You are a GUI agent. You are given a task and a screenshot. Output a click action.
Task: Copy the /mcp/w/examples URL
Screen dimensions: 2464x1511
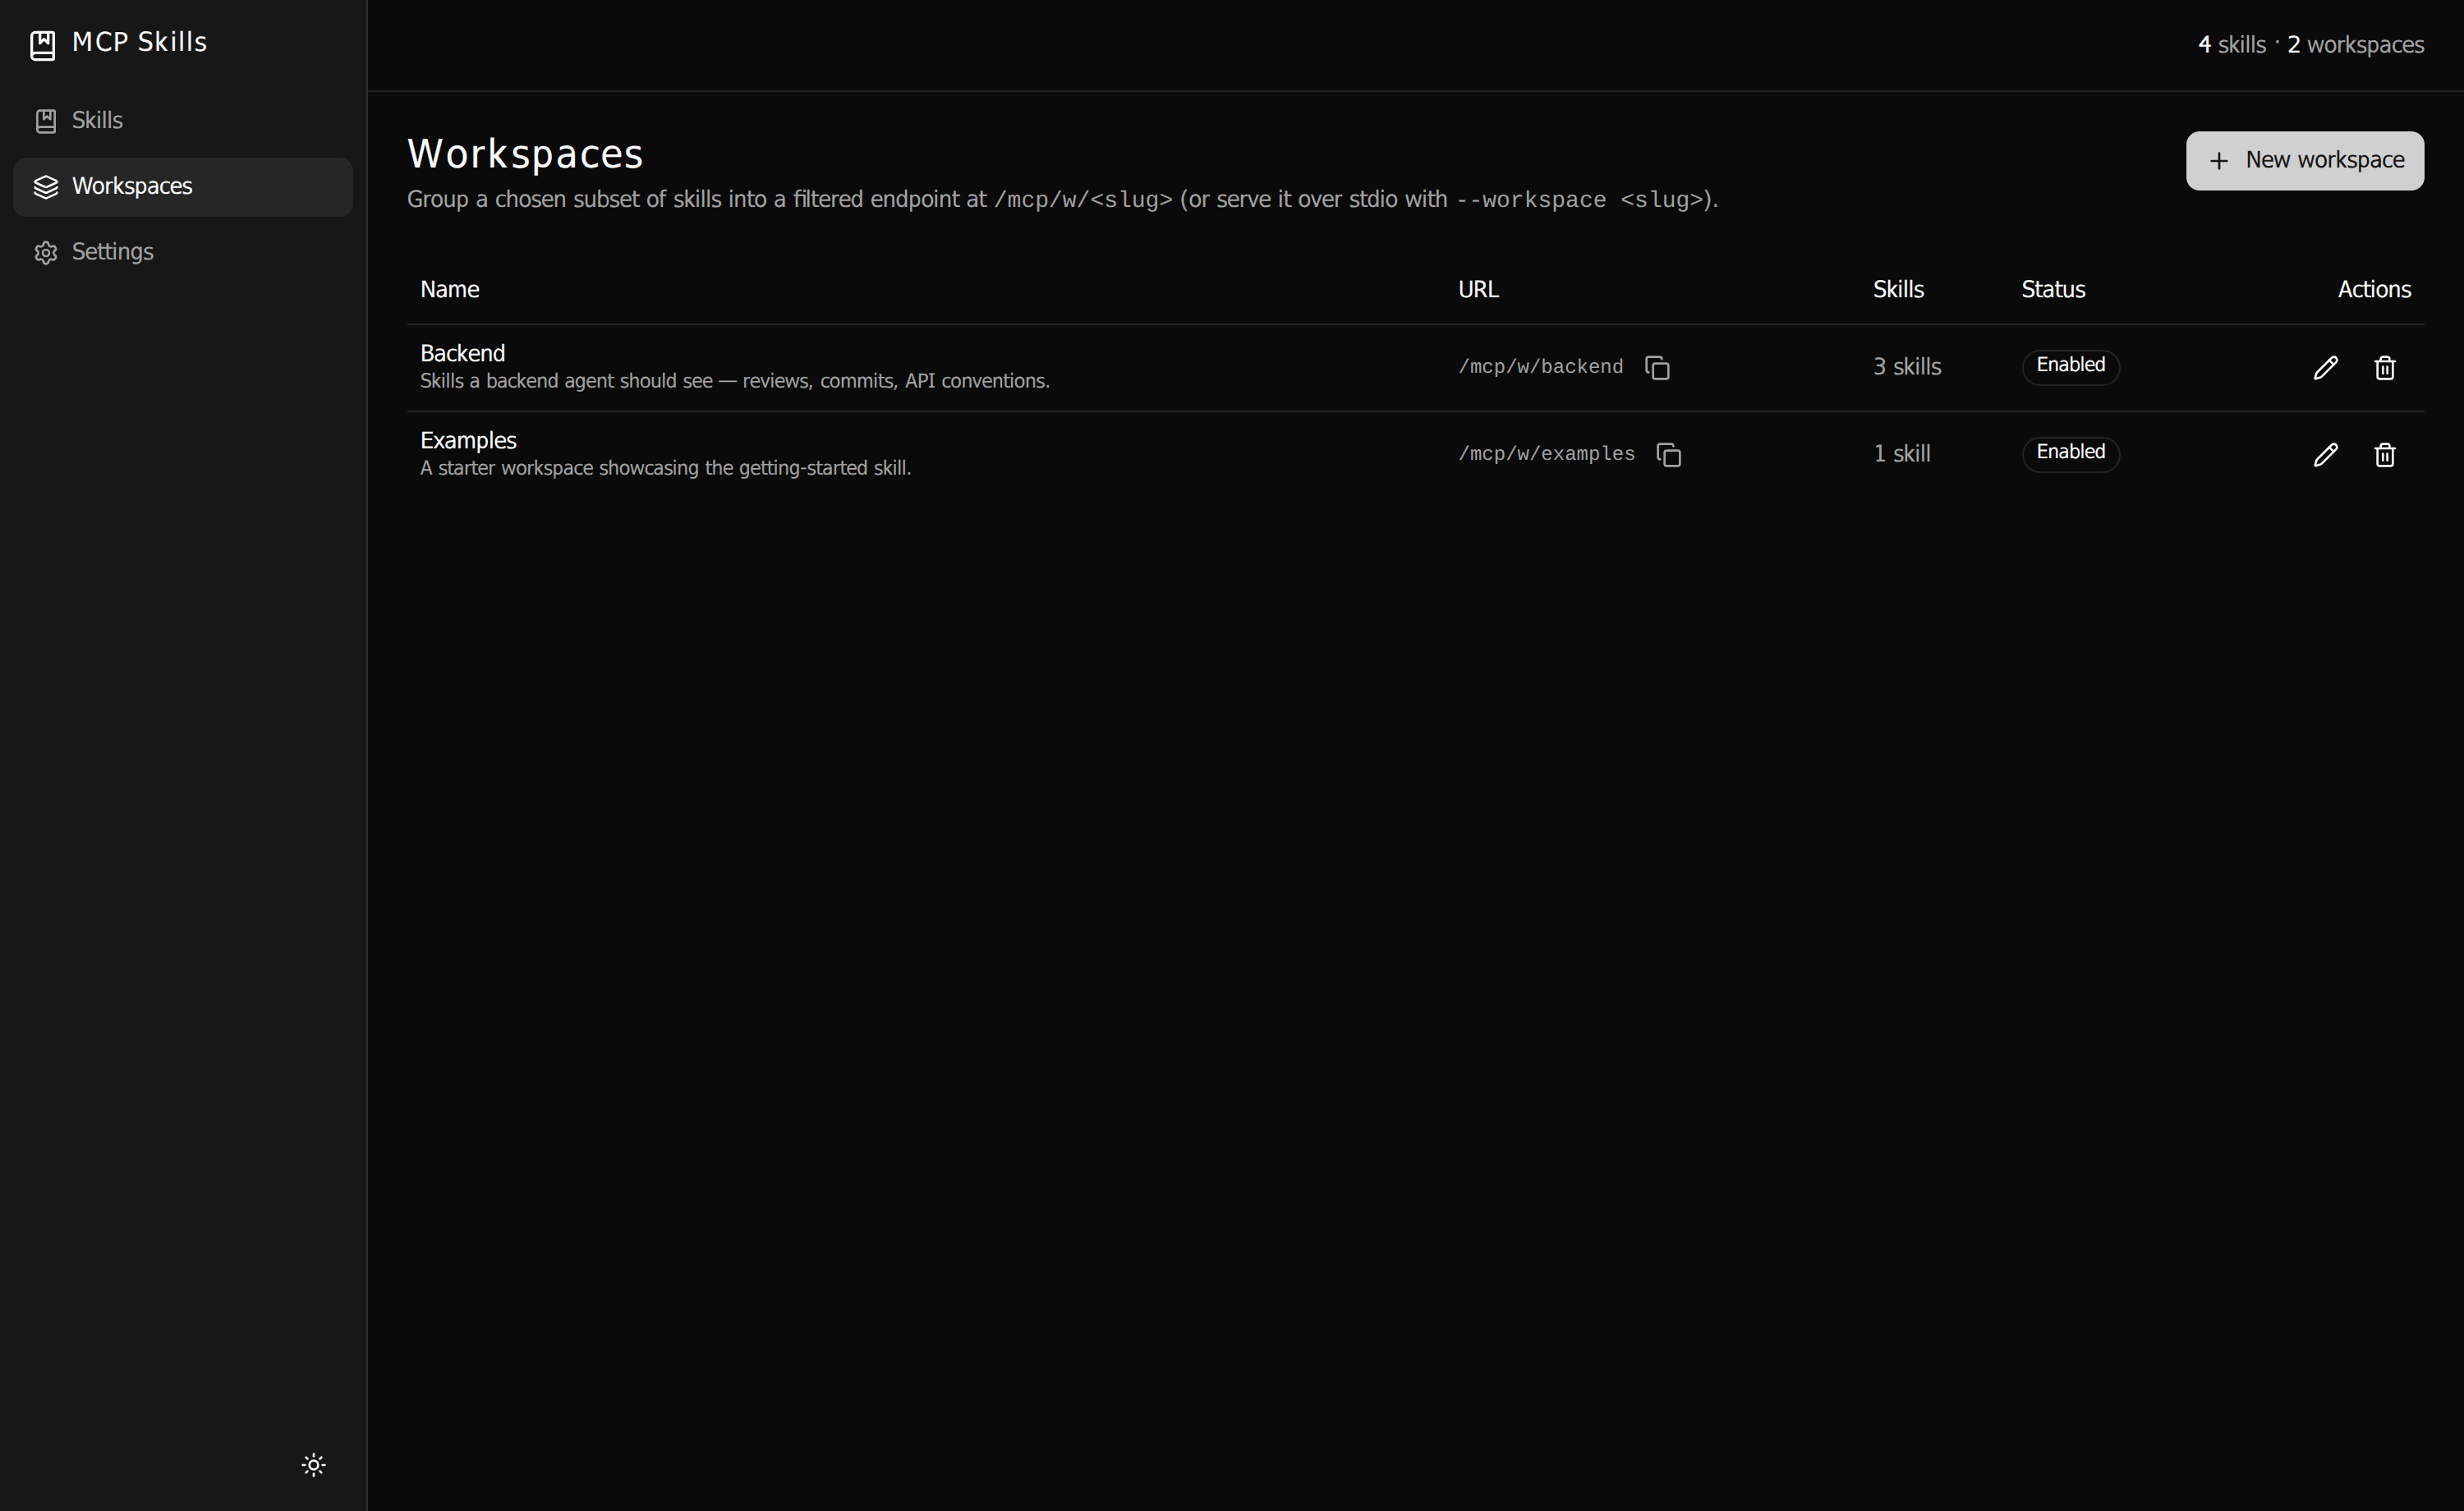(1669, 455)
